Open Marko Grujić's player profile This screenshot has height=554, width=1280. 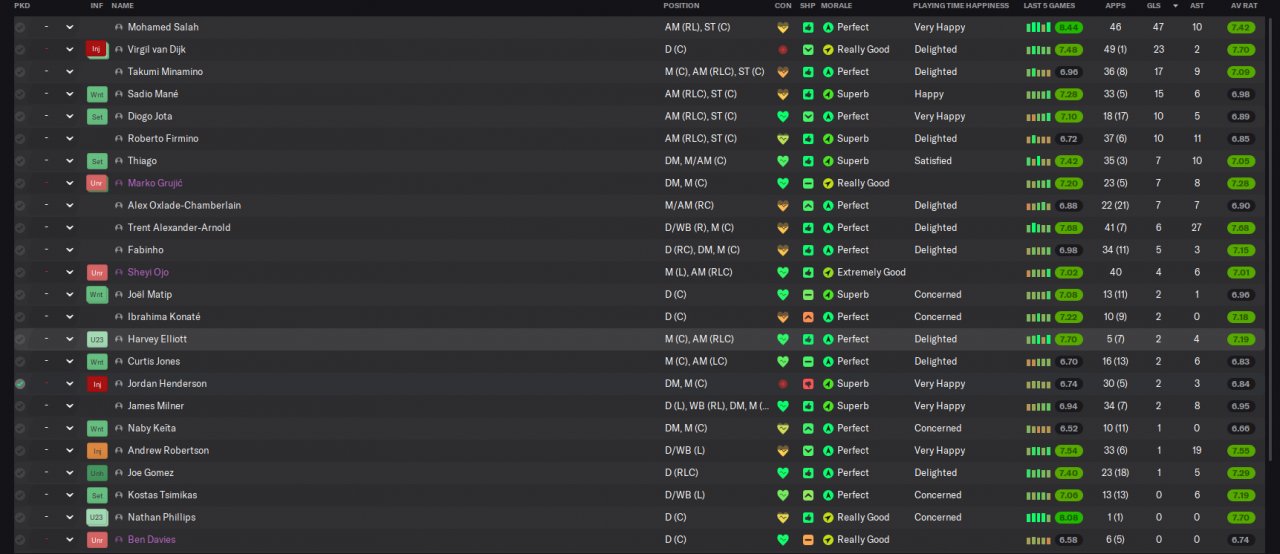(x=155, y=183)
